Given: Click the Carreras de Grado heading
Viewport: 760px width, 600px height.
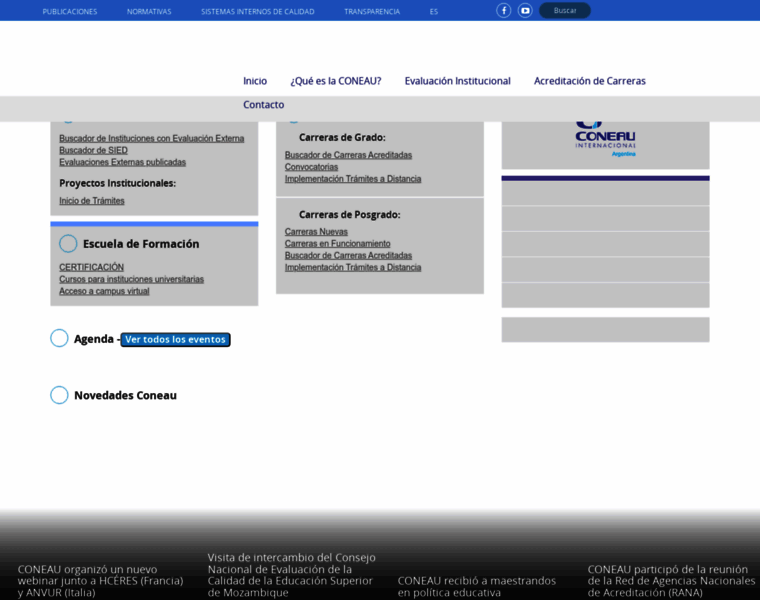Looking at the screenshot, I should 342,138.
